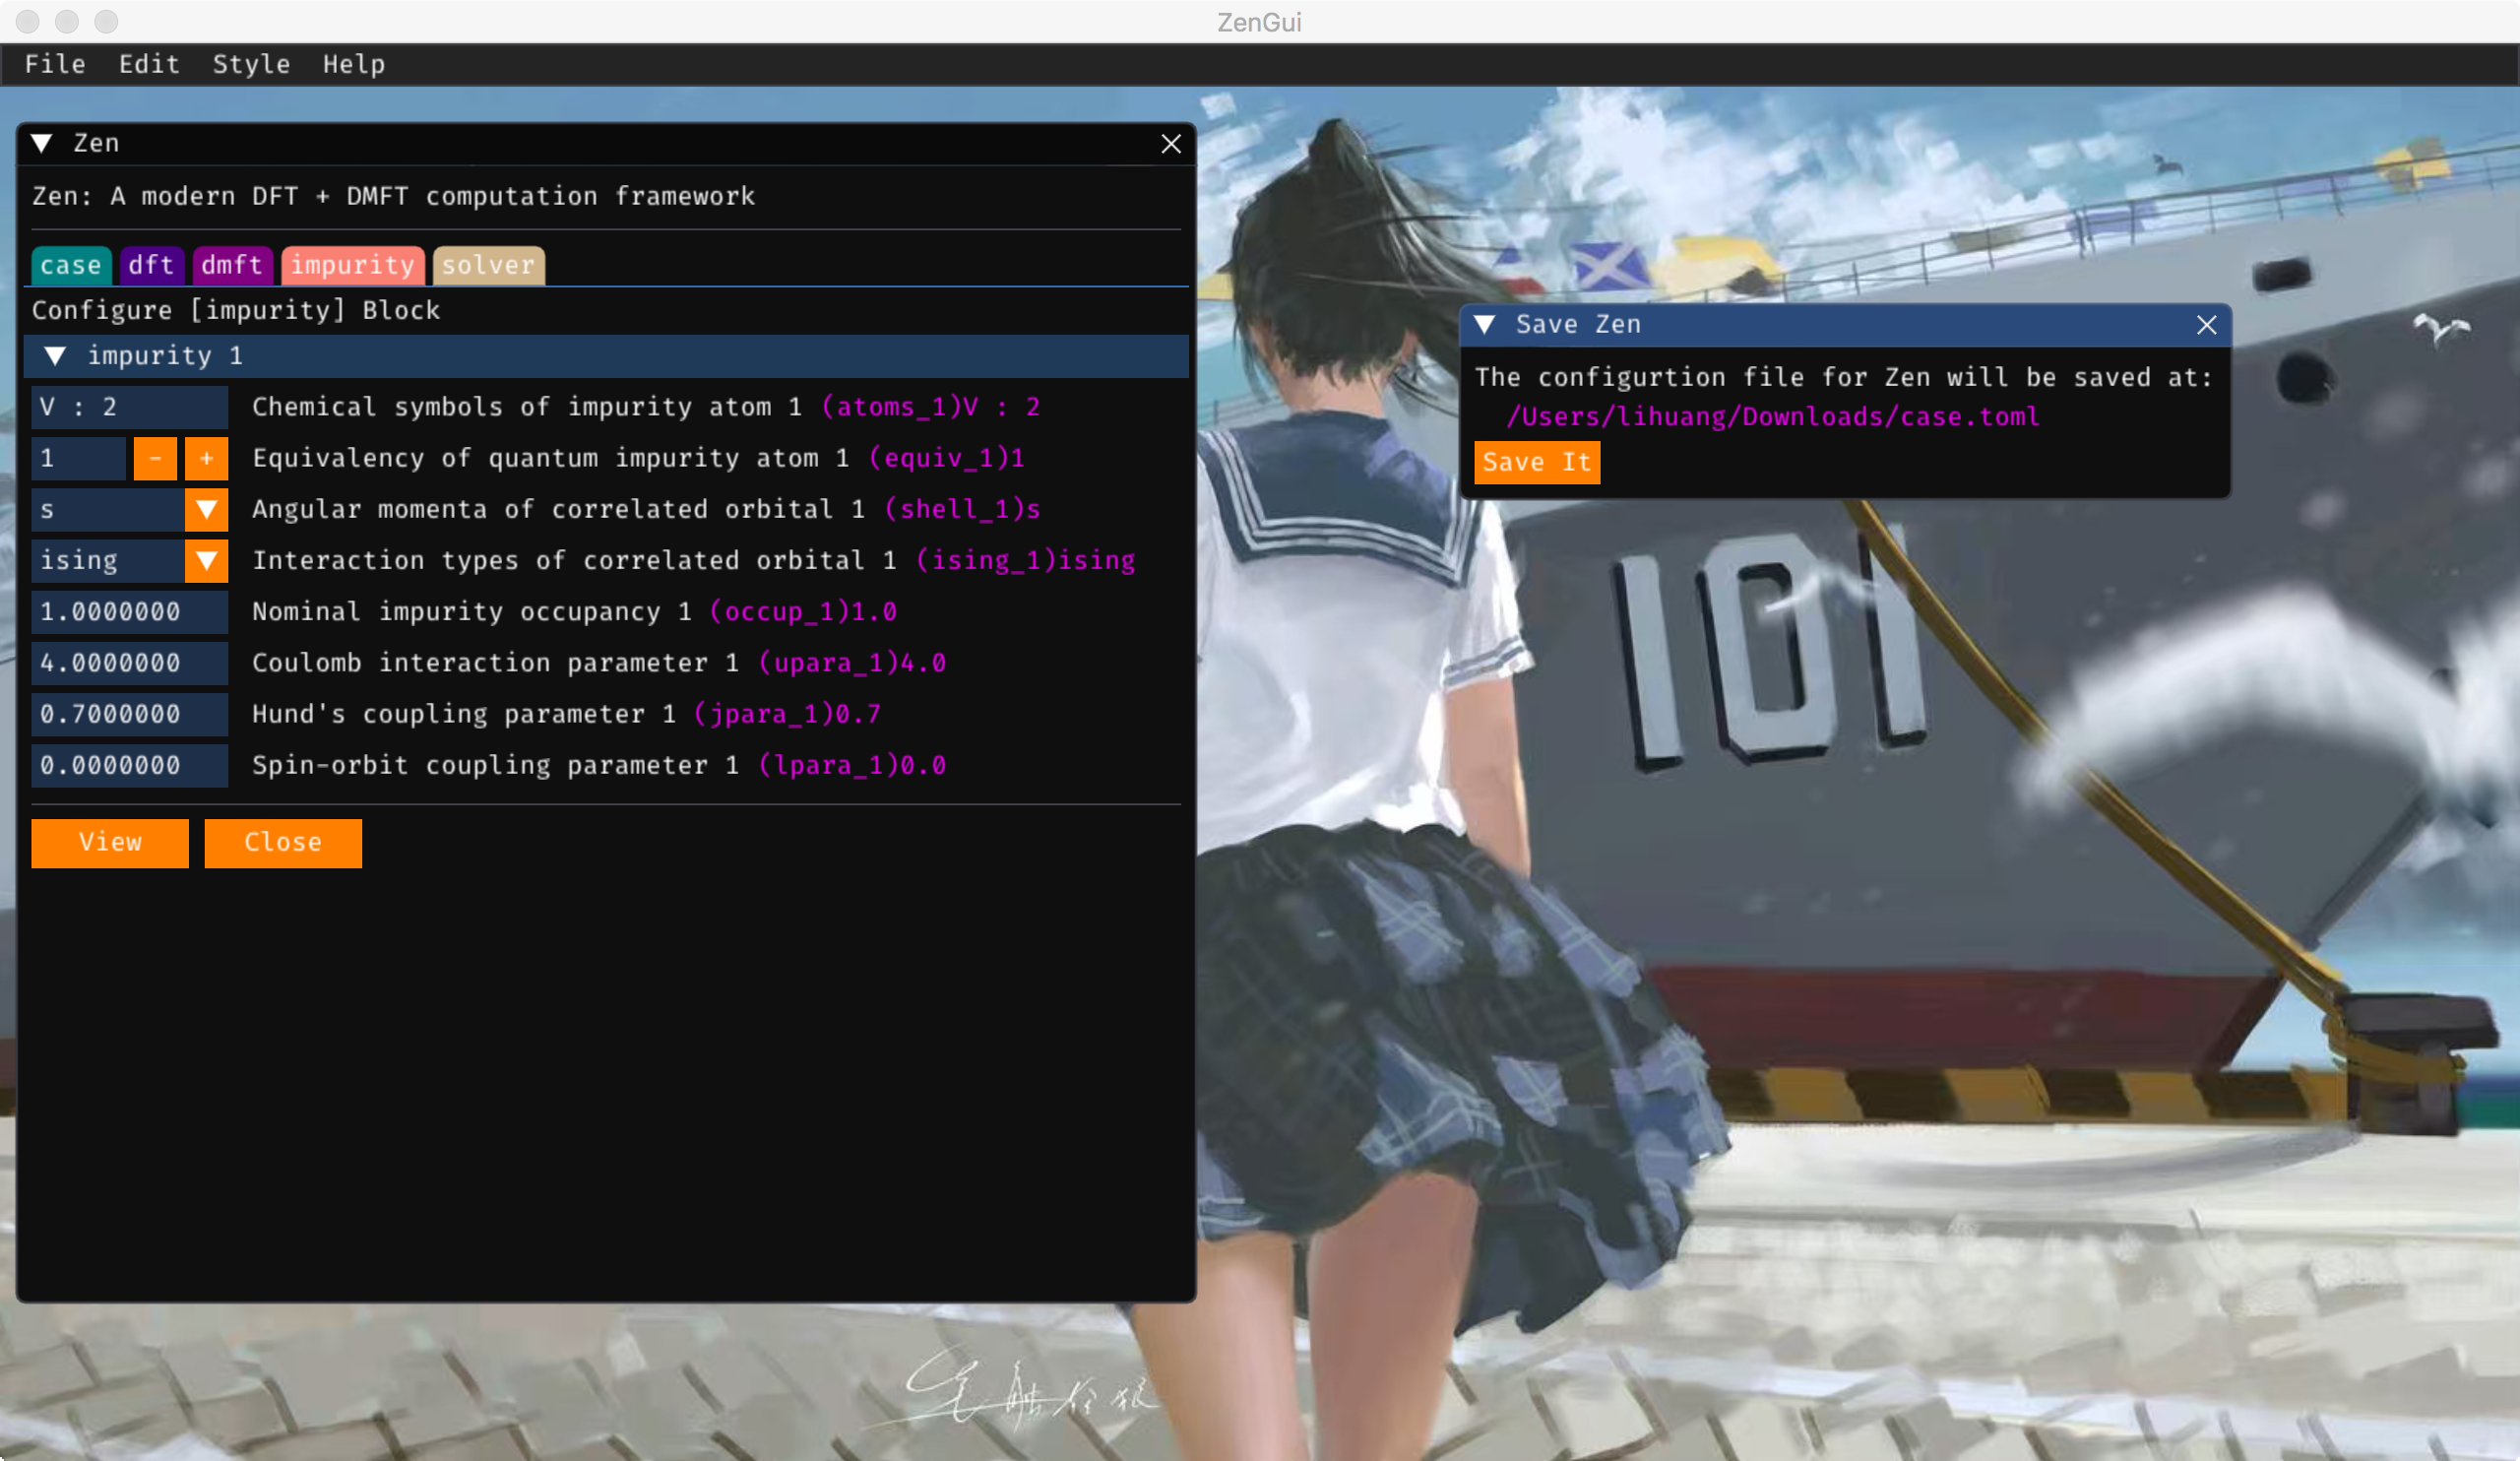Open the ising interaction type dropdown arrow
The image size is (2520, 1461).
pyautogui.click(x=207, y=561)
